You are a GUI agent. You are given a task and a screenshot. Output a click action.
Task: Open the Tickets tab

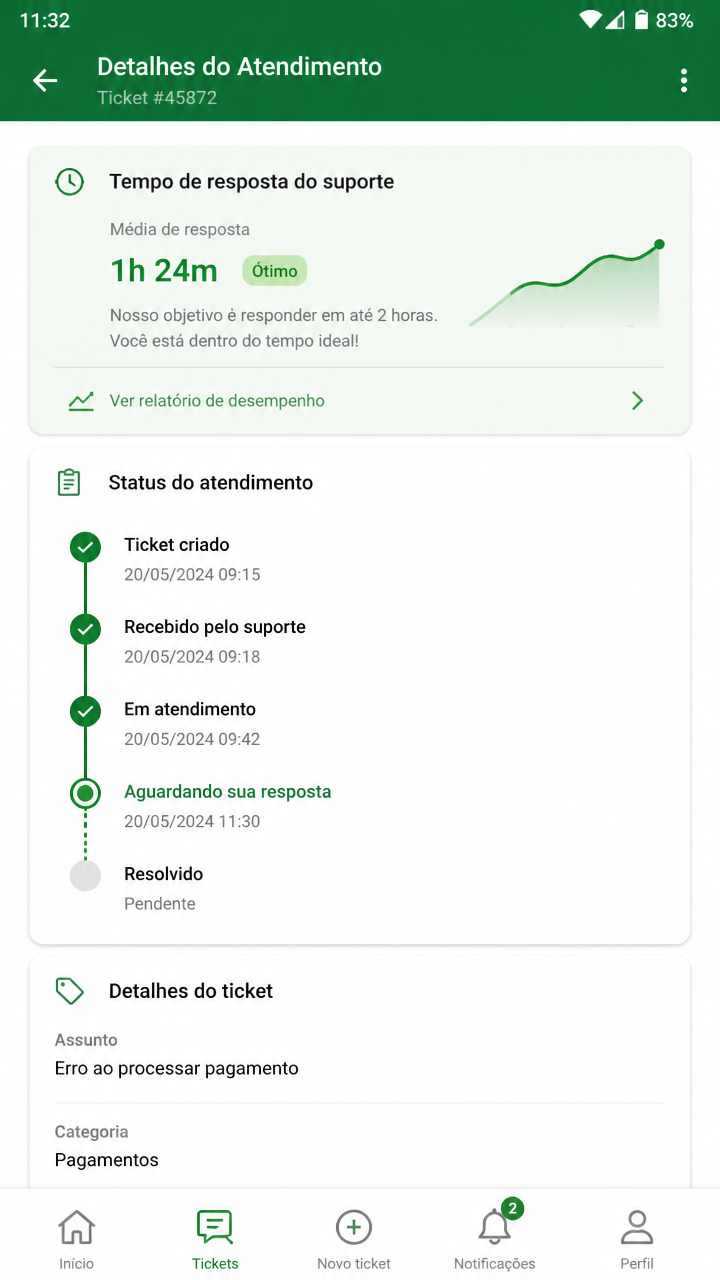click(215, 1239)
